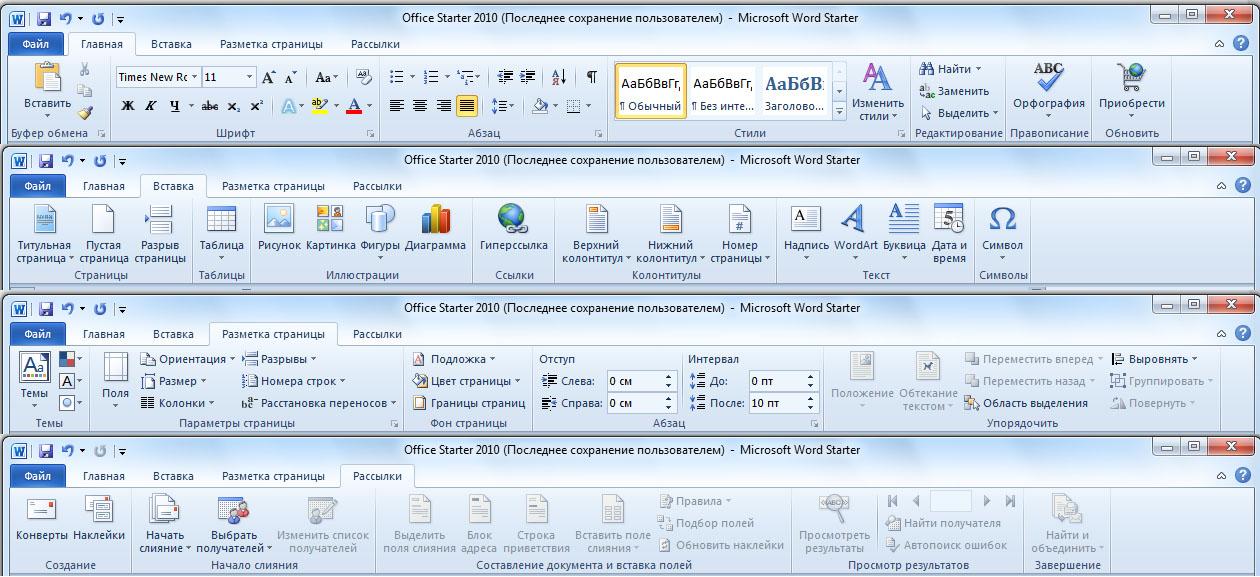Image resolution: width=1260 pixels, height=577 pixels.
Task: Click the selected Рассылки tab
Action: (x=377, y=477)
